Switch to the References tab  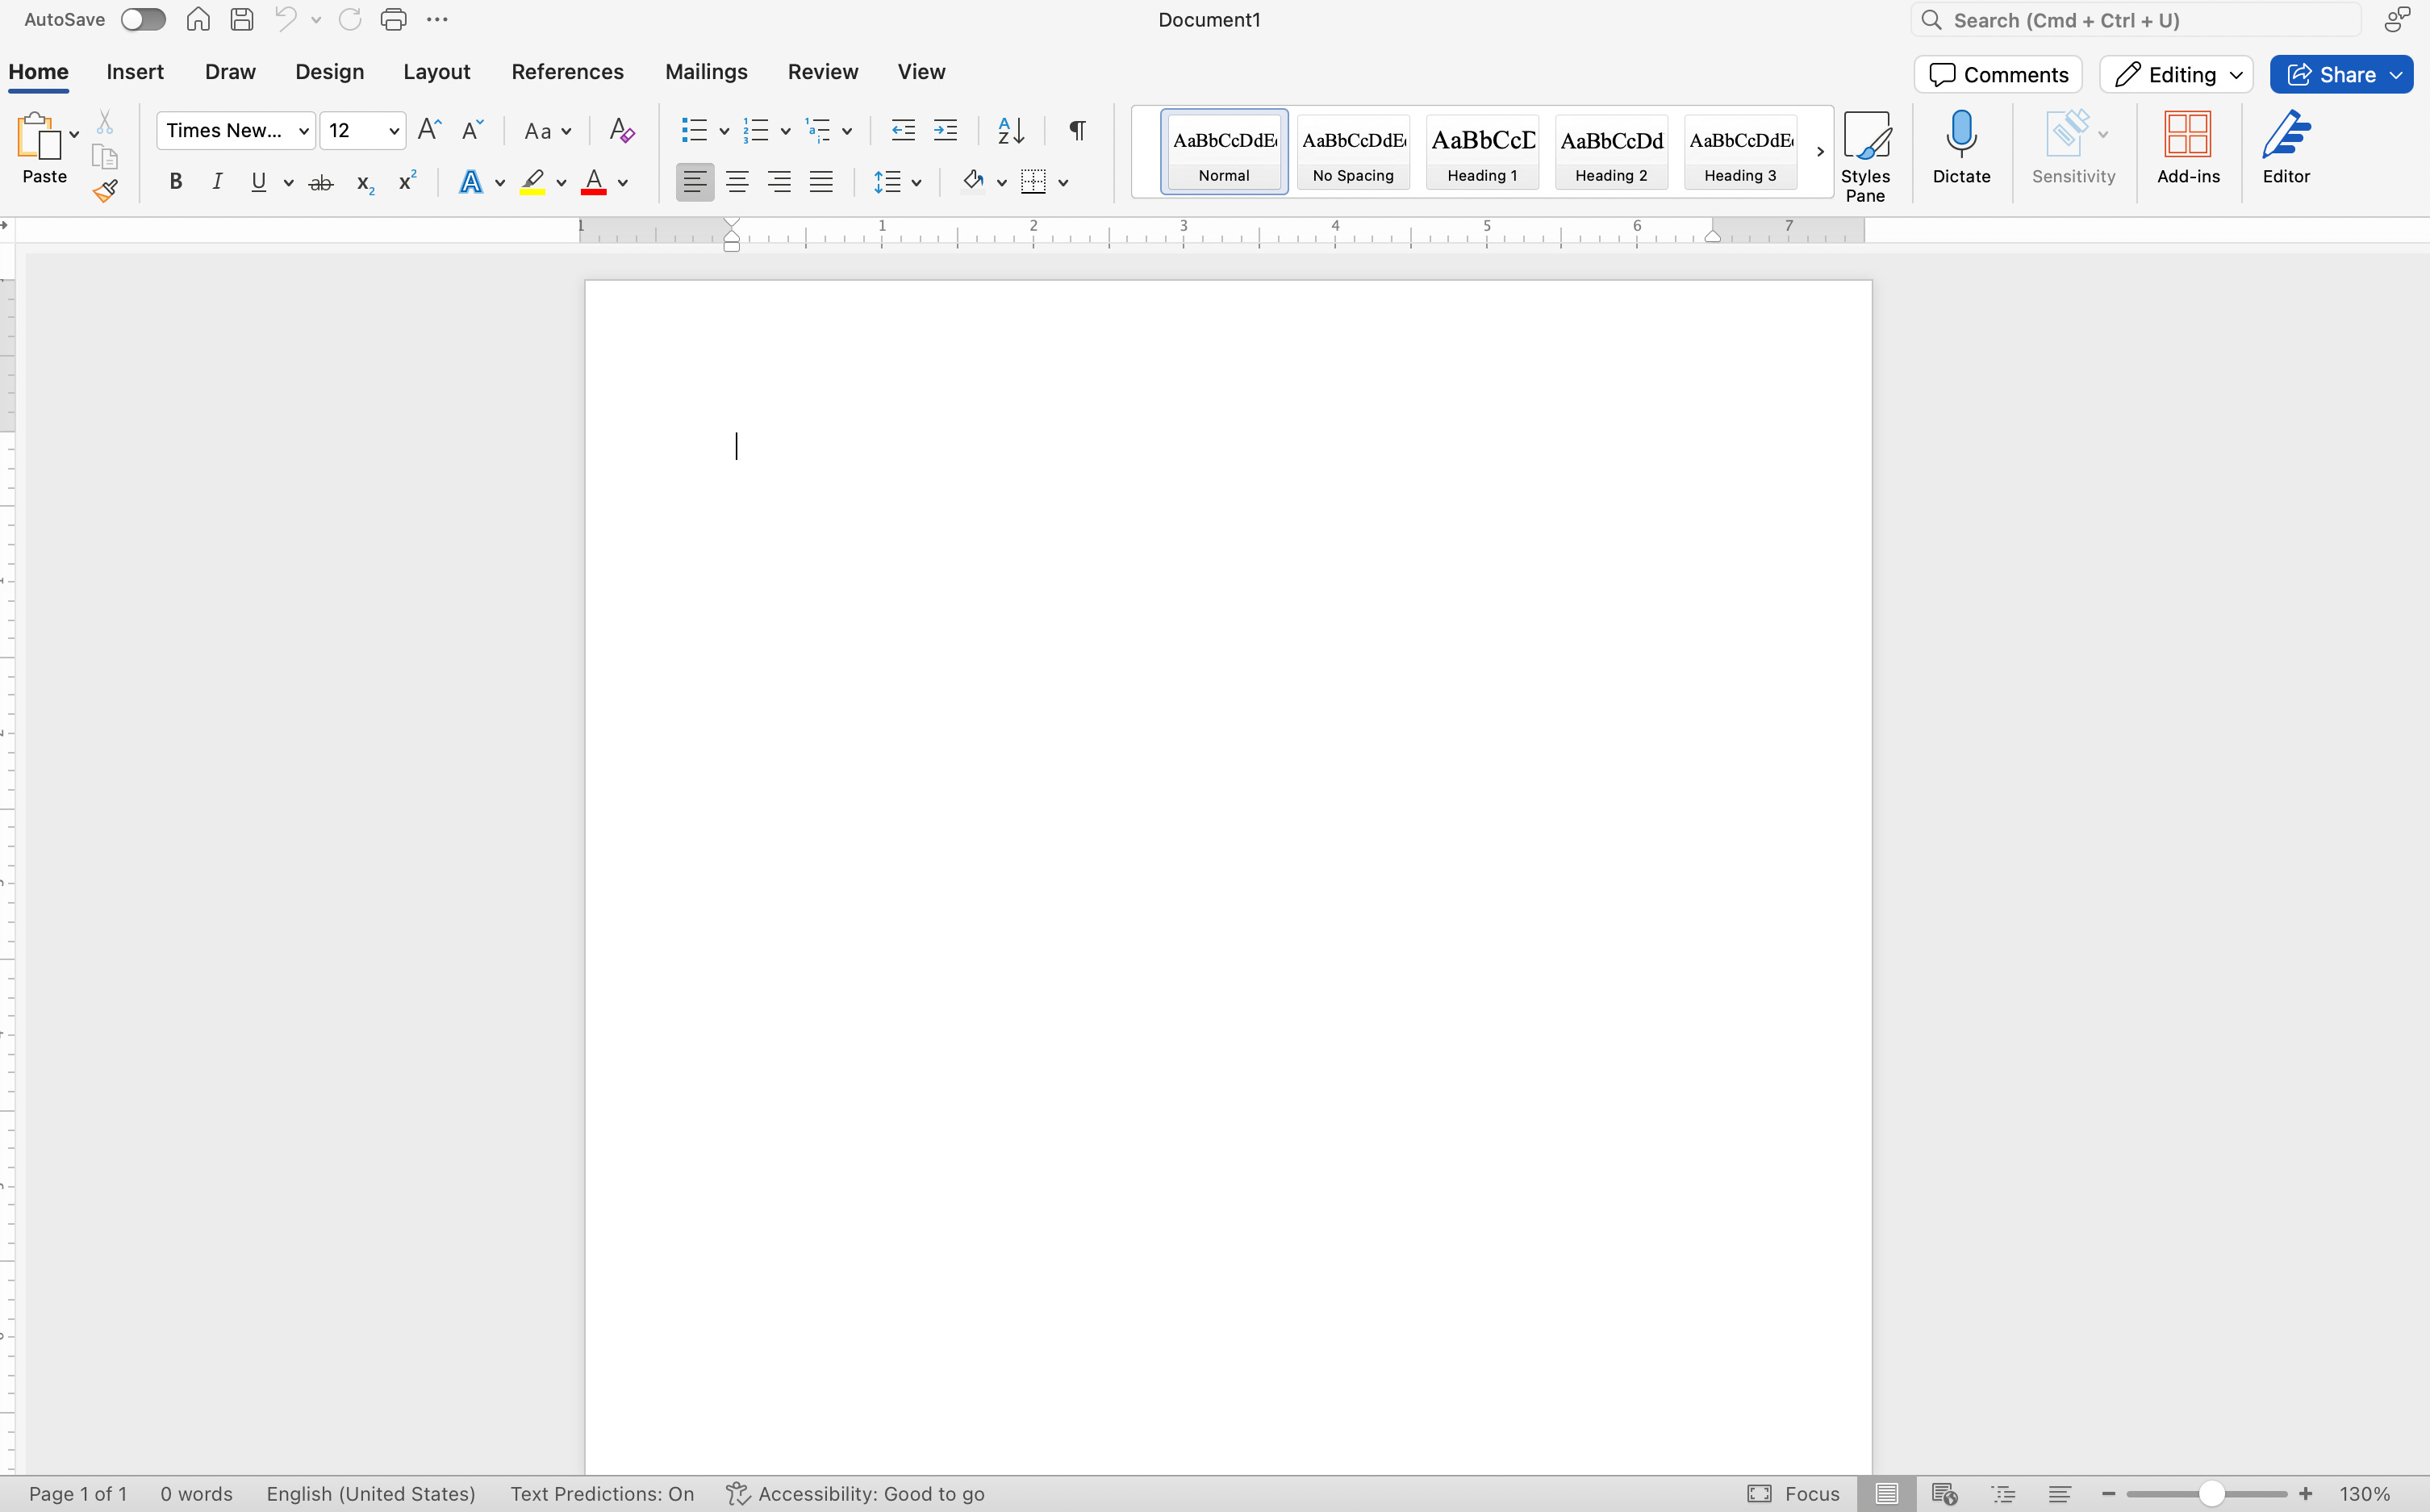point(567,72)
